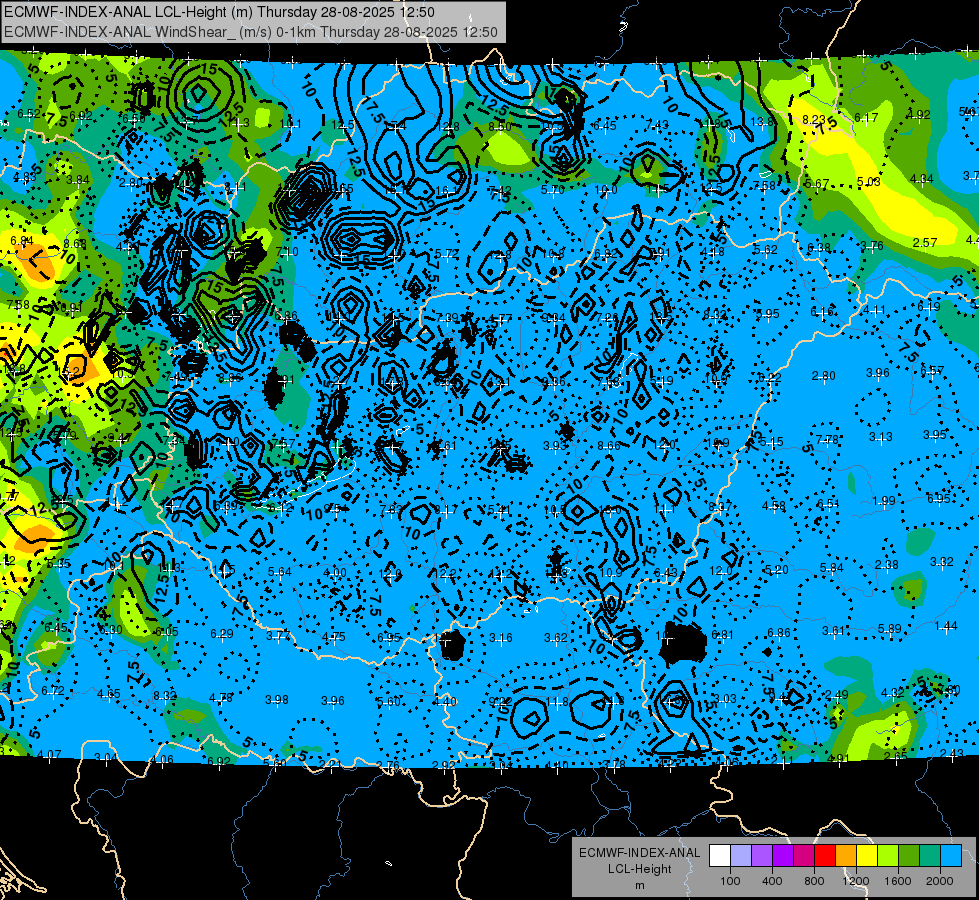Select the grid value 1.99

(884, 500)
